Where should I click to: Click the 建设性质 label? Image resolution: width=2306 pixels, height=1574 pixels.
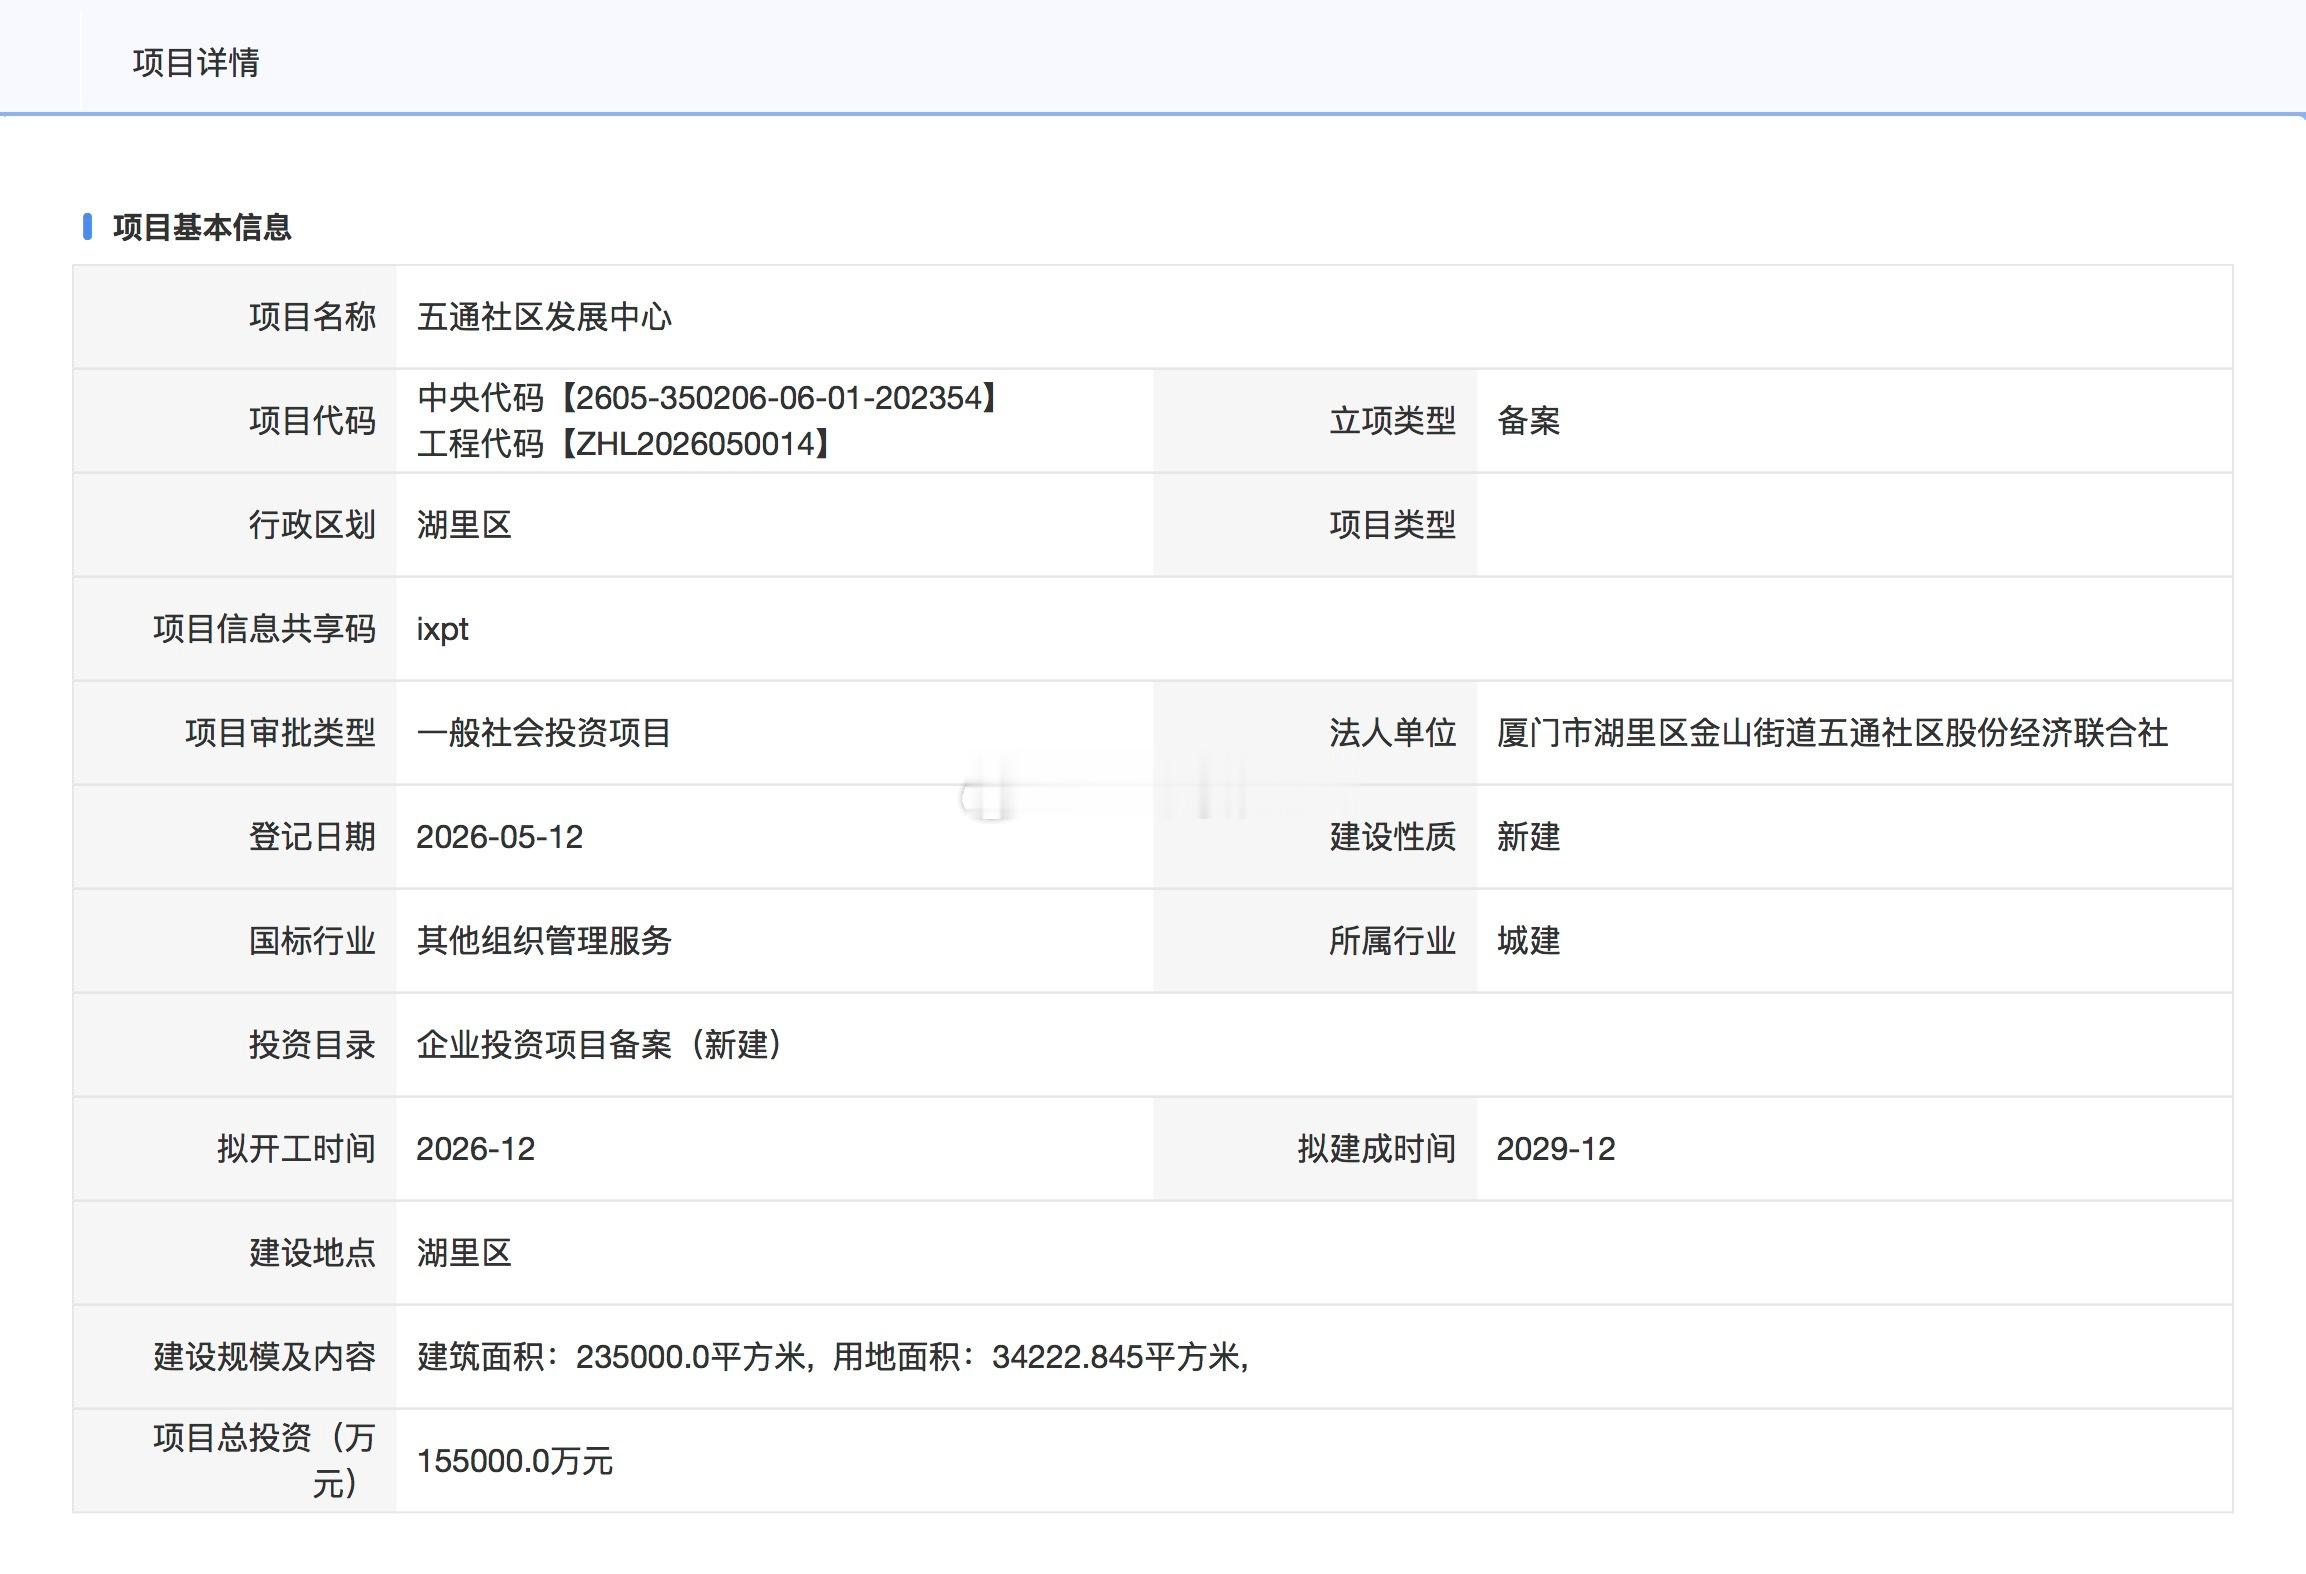[1392, 837]
